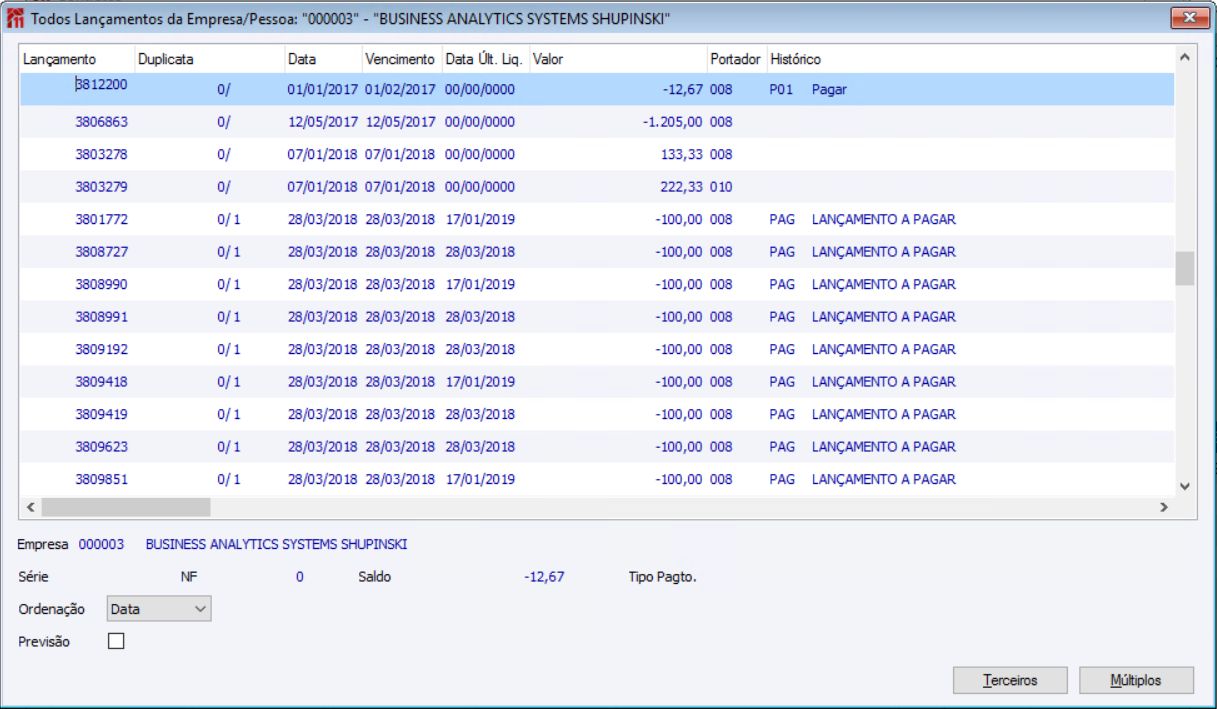The height and width of the screenshot is (709, 1217).
Task: Close the Todos Lançamentos window
Action: (1189, 17)
